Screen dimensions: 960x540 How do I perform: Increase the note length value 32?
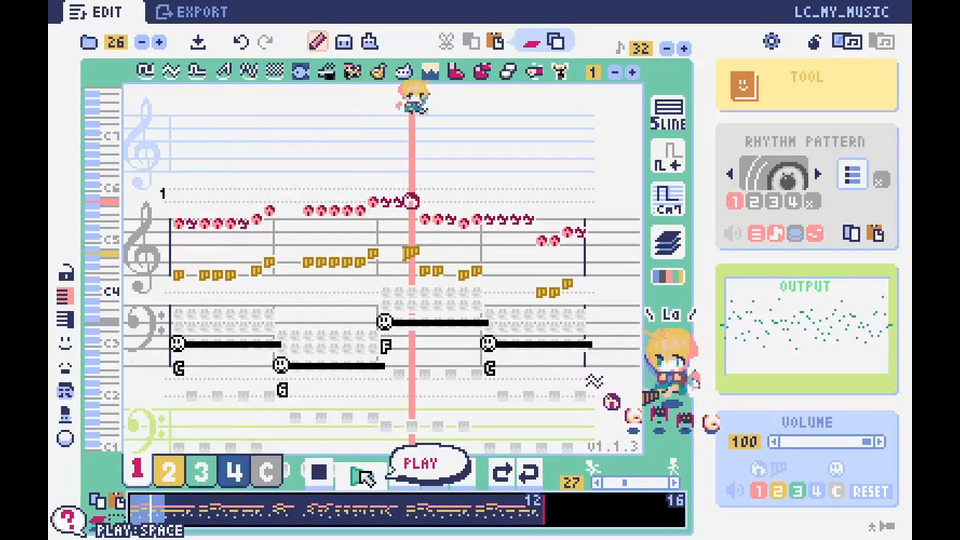(684, 48)
